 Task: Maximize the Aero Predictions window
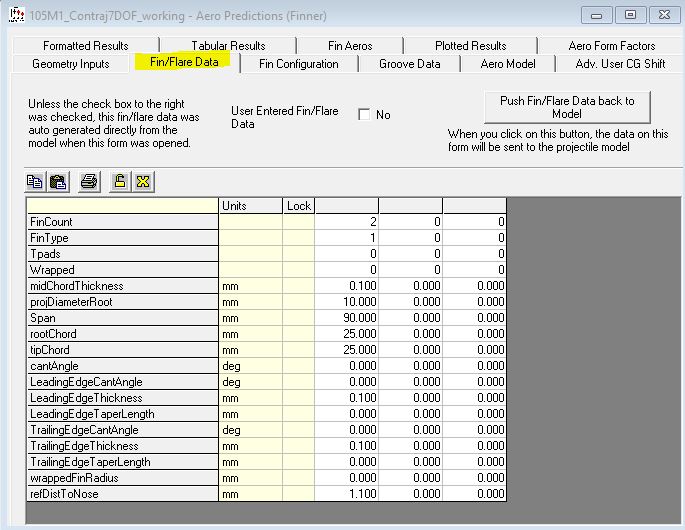(630, 14)
